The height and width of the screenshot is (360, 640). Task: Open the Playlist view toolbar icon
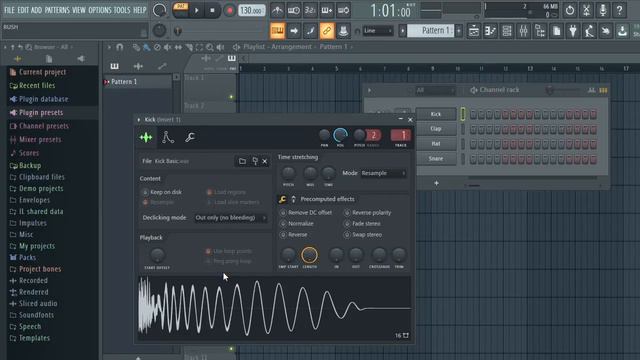click(473, 31)
